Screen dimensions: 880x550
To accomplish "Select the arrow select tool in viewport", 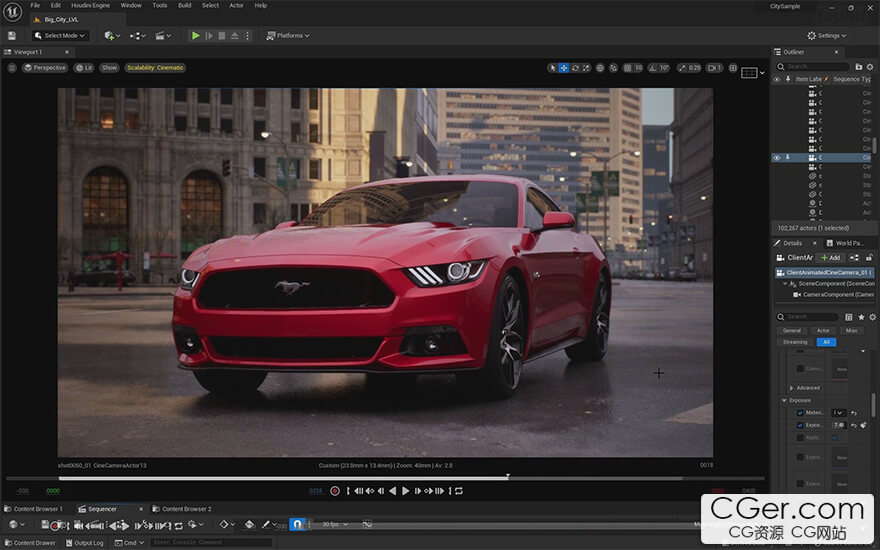I will [x=553, y=68].
